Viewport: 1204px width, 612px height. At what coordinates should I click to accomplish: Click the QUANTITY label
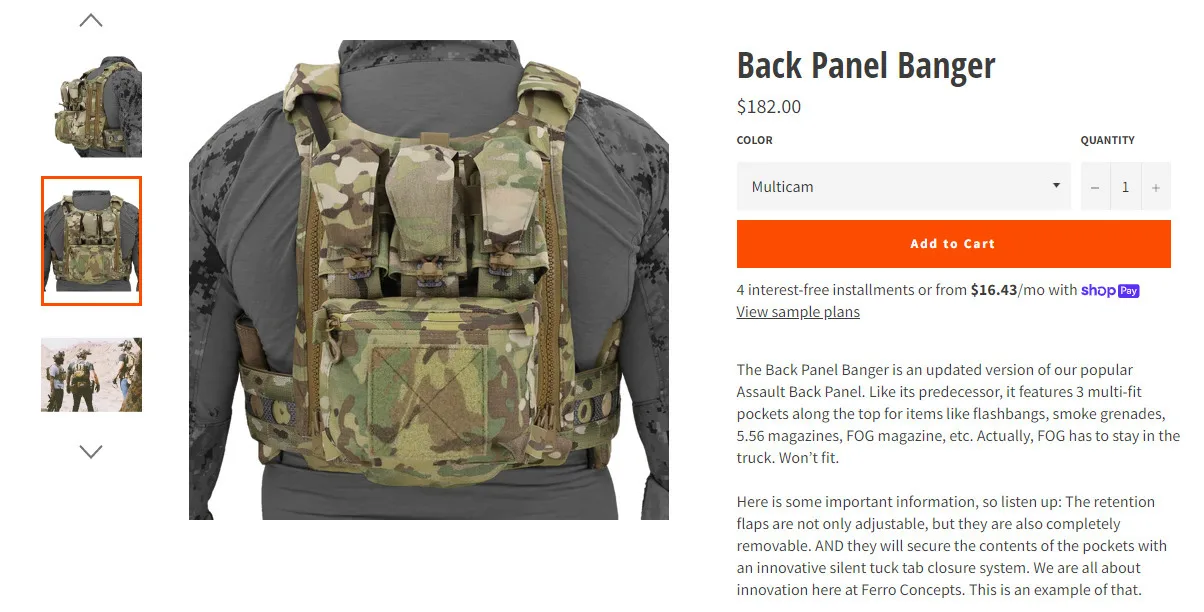pyautogui.click(x=1108, y=140)
